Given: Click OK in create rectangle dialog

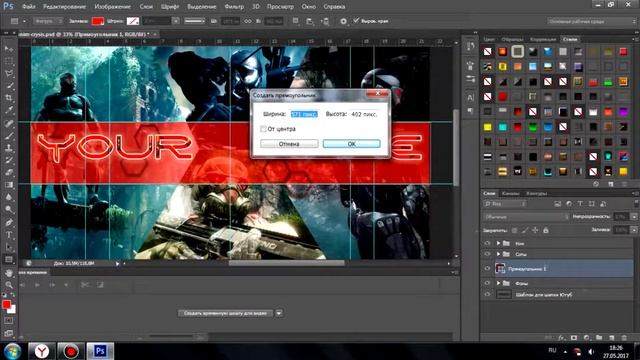Looking at the screenshot, I should pos(351,144).
